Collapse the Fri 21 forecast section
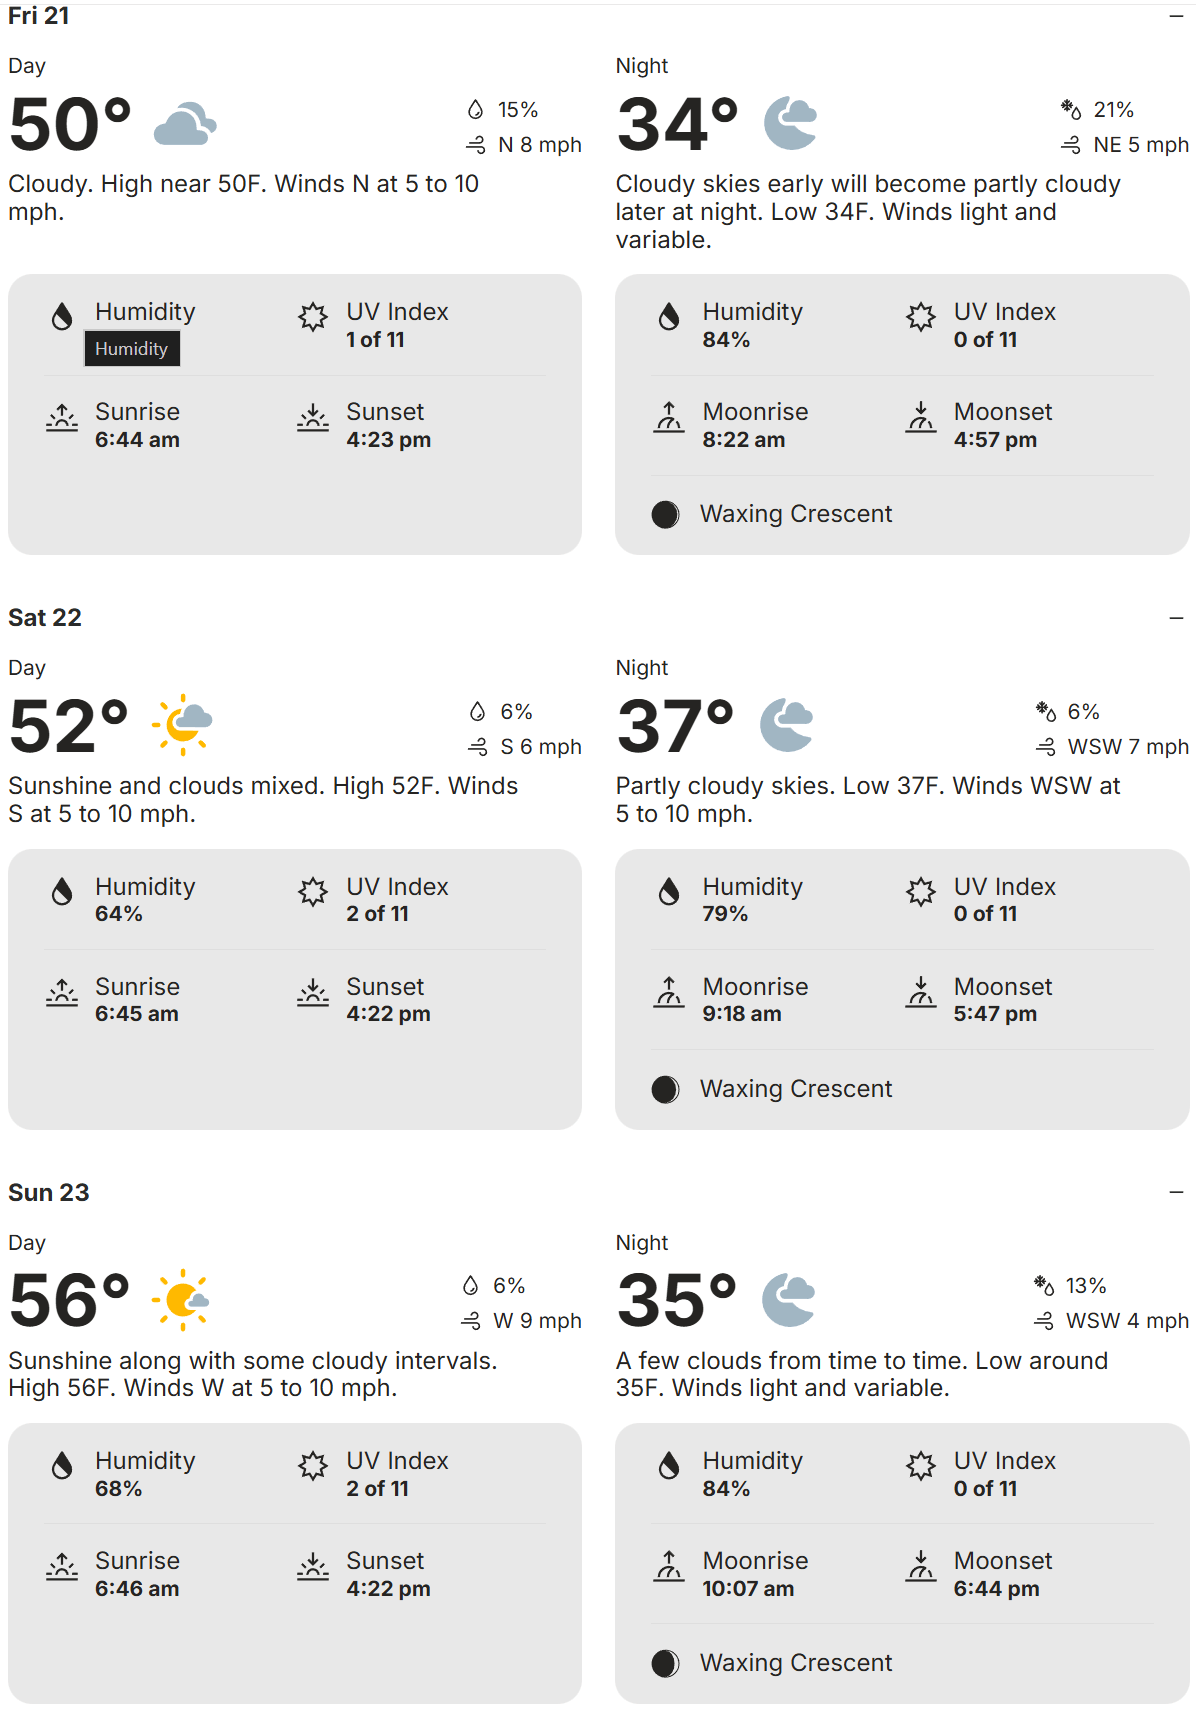 point(1176,16)
